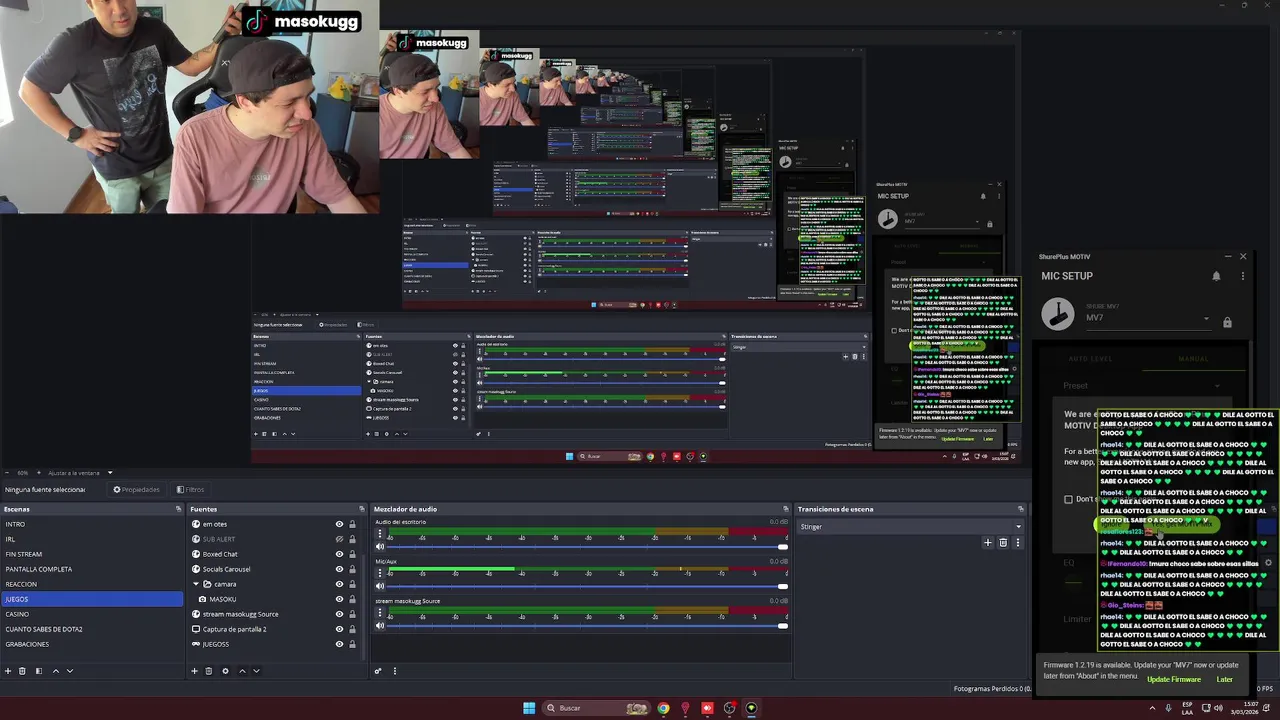Show hidden system tray icons
Viewport: 1280px width, 720px height.
pos(1152,708)
